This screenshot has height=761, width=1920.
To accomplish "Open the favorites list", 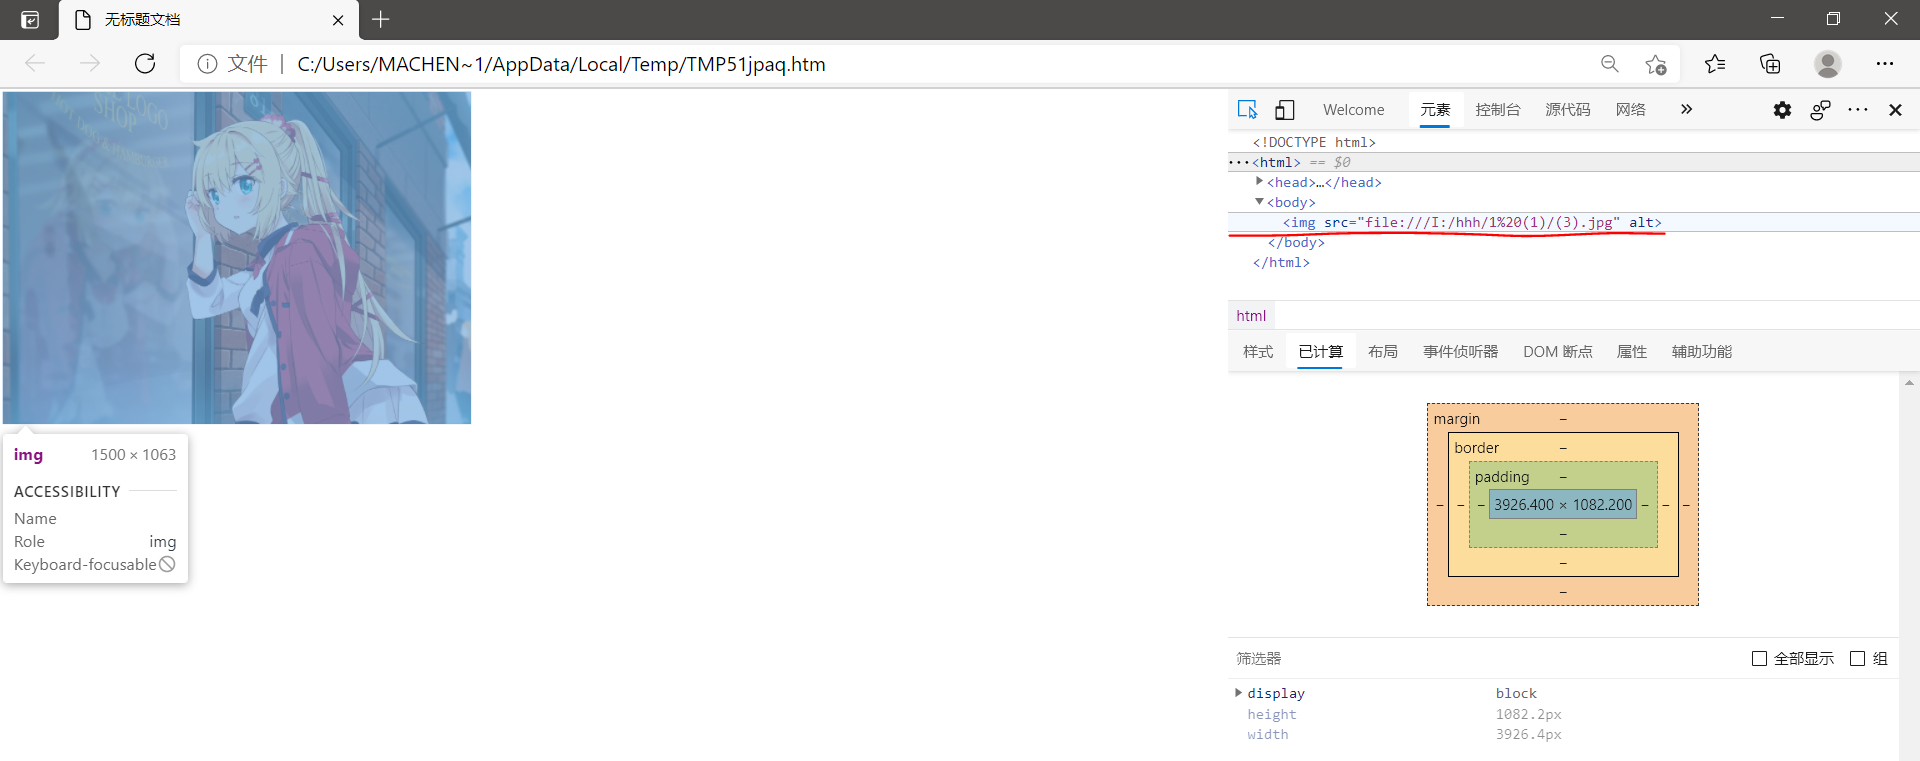I will point(1715,64).
